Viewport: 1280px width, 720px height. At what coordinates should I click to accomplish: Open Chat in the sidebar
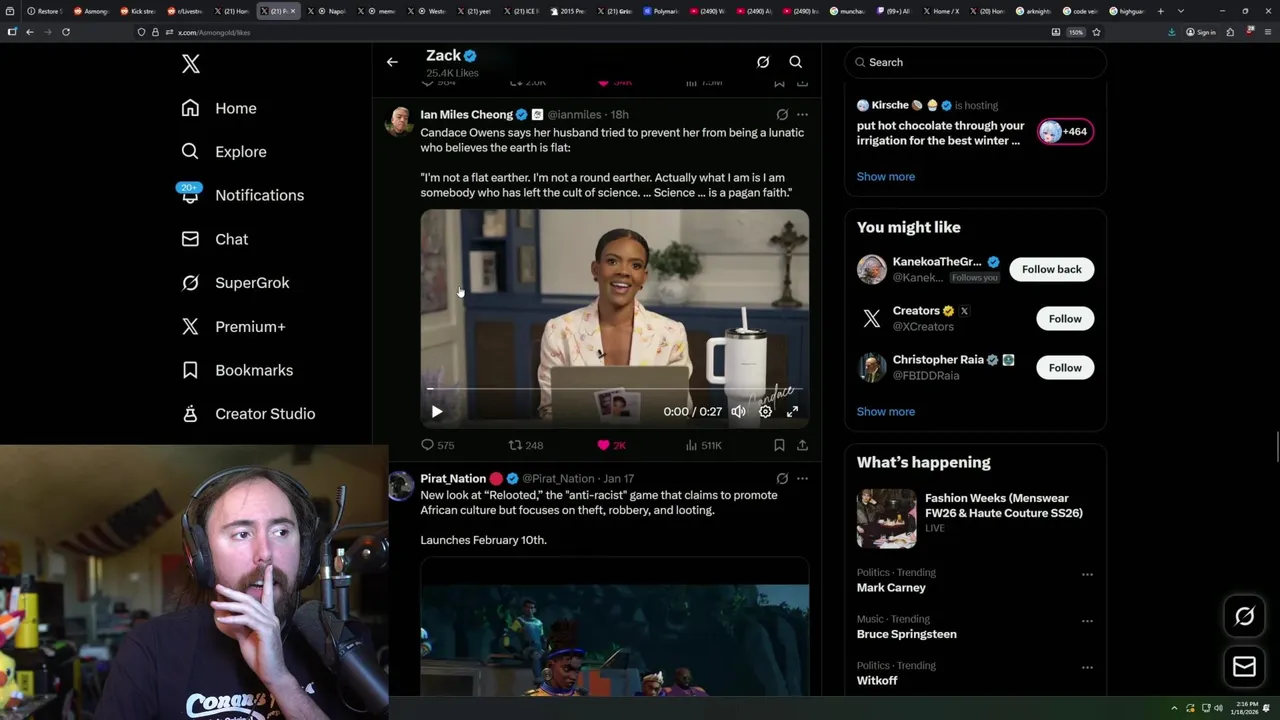click(x=214, y=239)
